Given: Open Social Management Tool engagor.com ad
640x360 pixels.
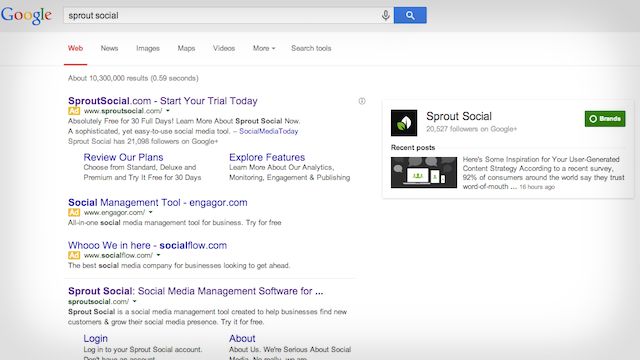Looking at the screenshot, I should [158, 202].
